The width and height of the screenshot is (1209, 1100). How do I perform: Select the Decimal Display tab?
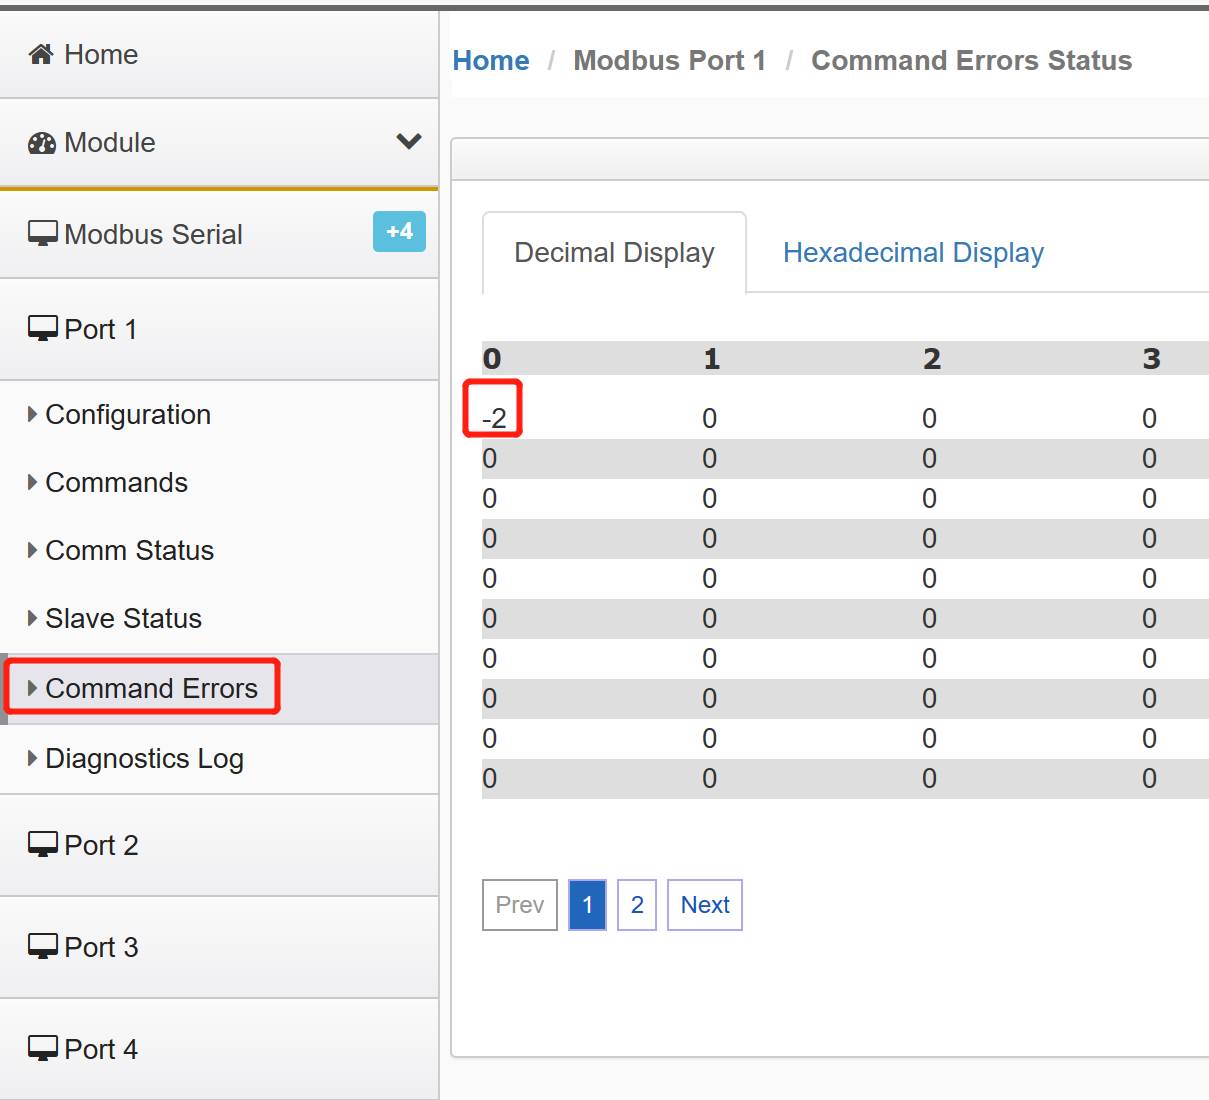click(614, 252)
